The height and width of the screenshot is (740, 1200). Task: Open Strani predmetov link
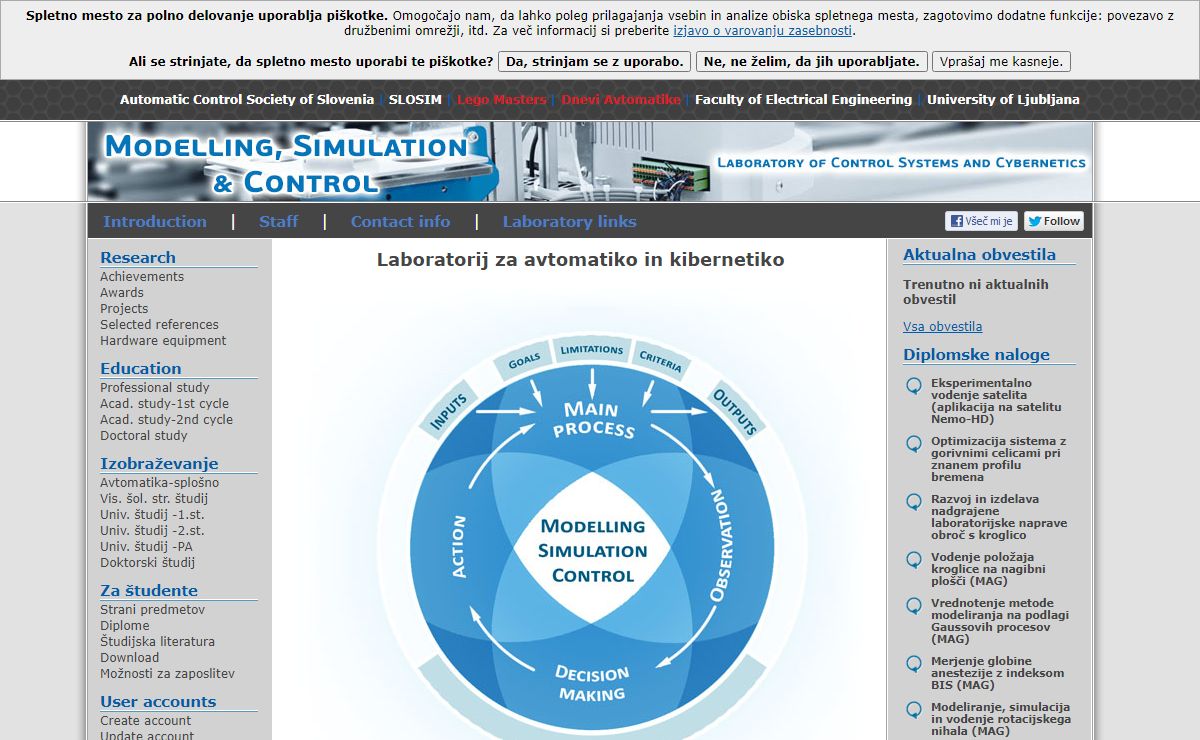pos(152,609)
